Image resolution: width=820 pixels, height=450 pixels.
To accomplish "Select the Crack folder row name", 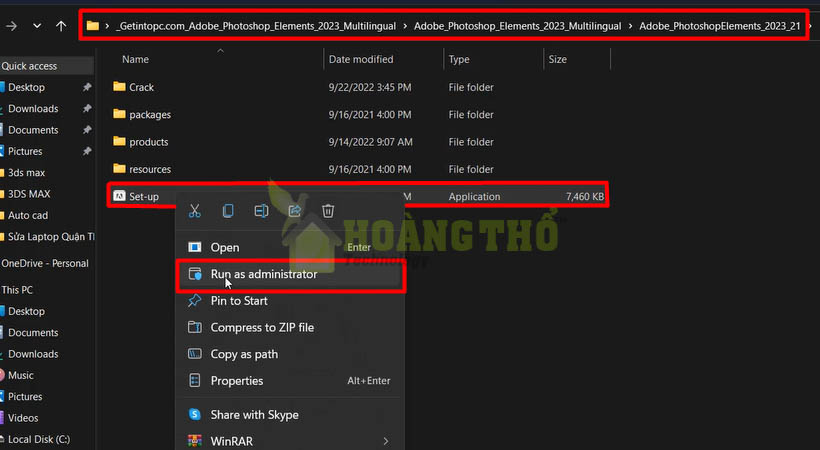I will 142,87.
